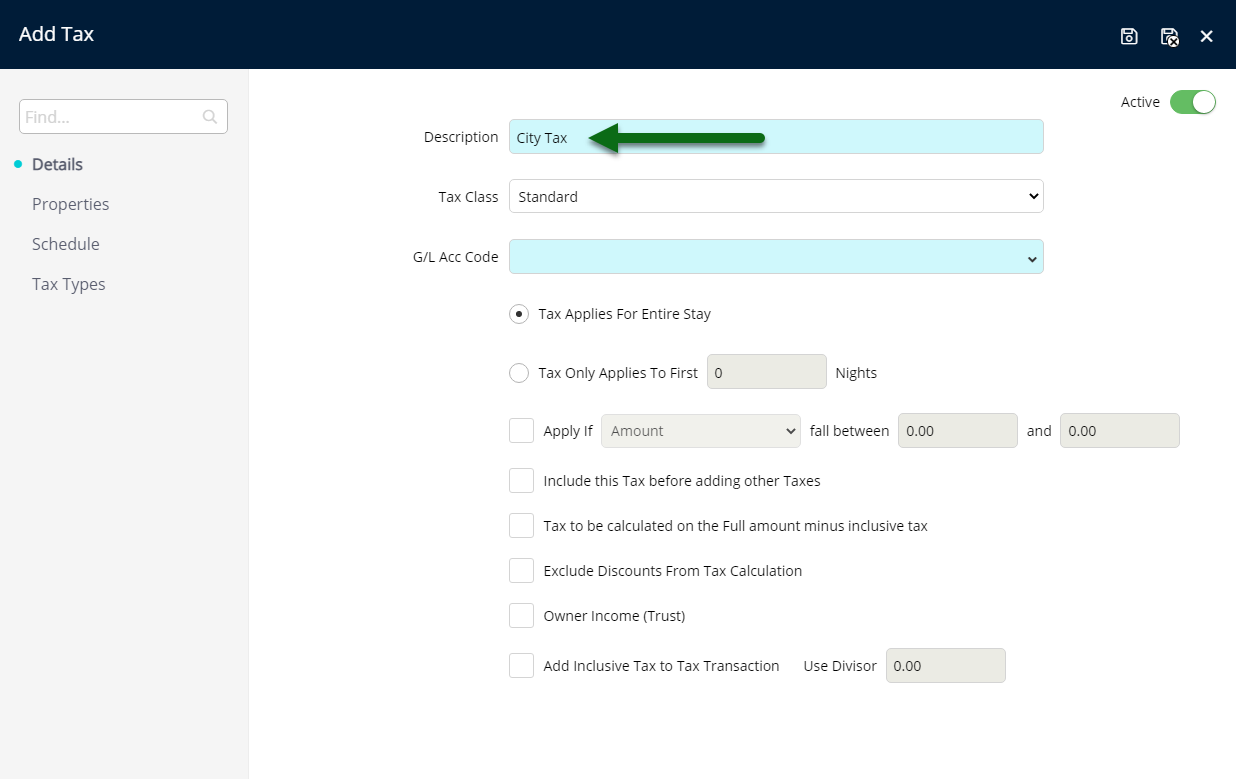Enable Add Inclusive Tax to Tax Transaction

[521, 666]
